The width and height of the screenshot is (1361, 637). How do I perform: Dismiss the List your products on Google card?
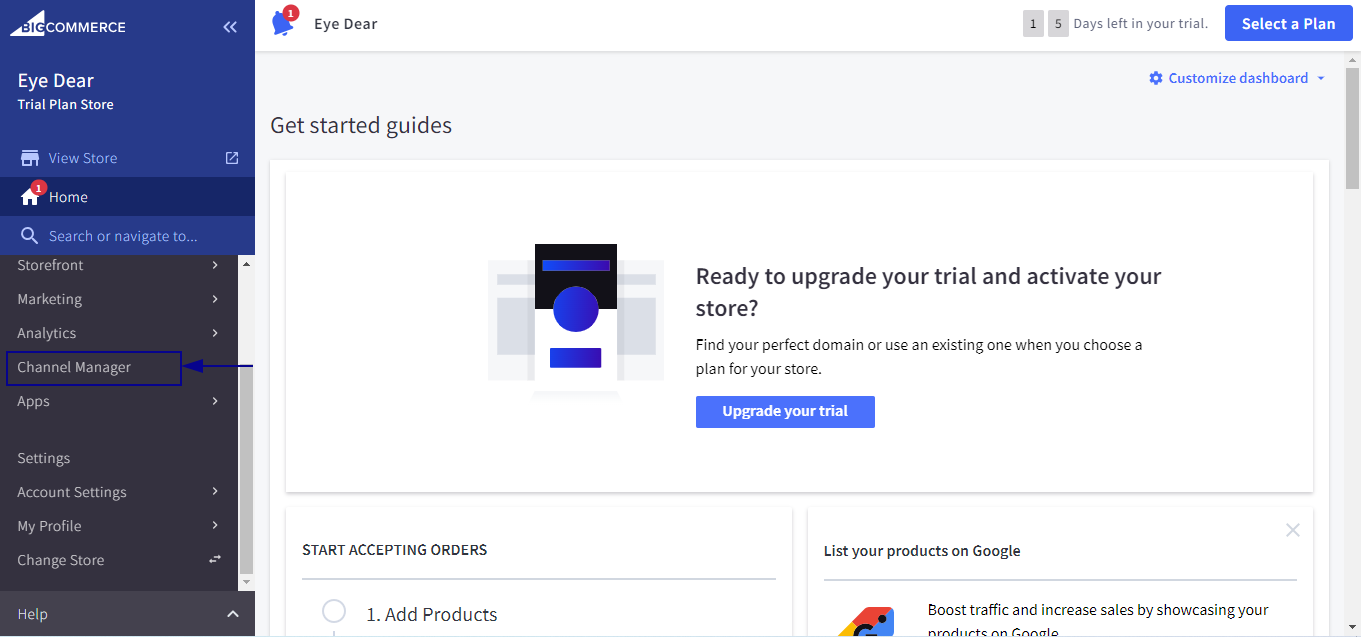(1293, 530)
